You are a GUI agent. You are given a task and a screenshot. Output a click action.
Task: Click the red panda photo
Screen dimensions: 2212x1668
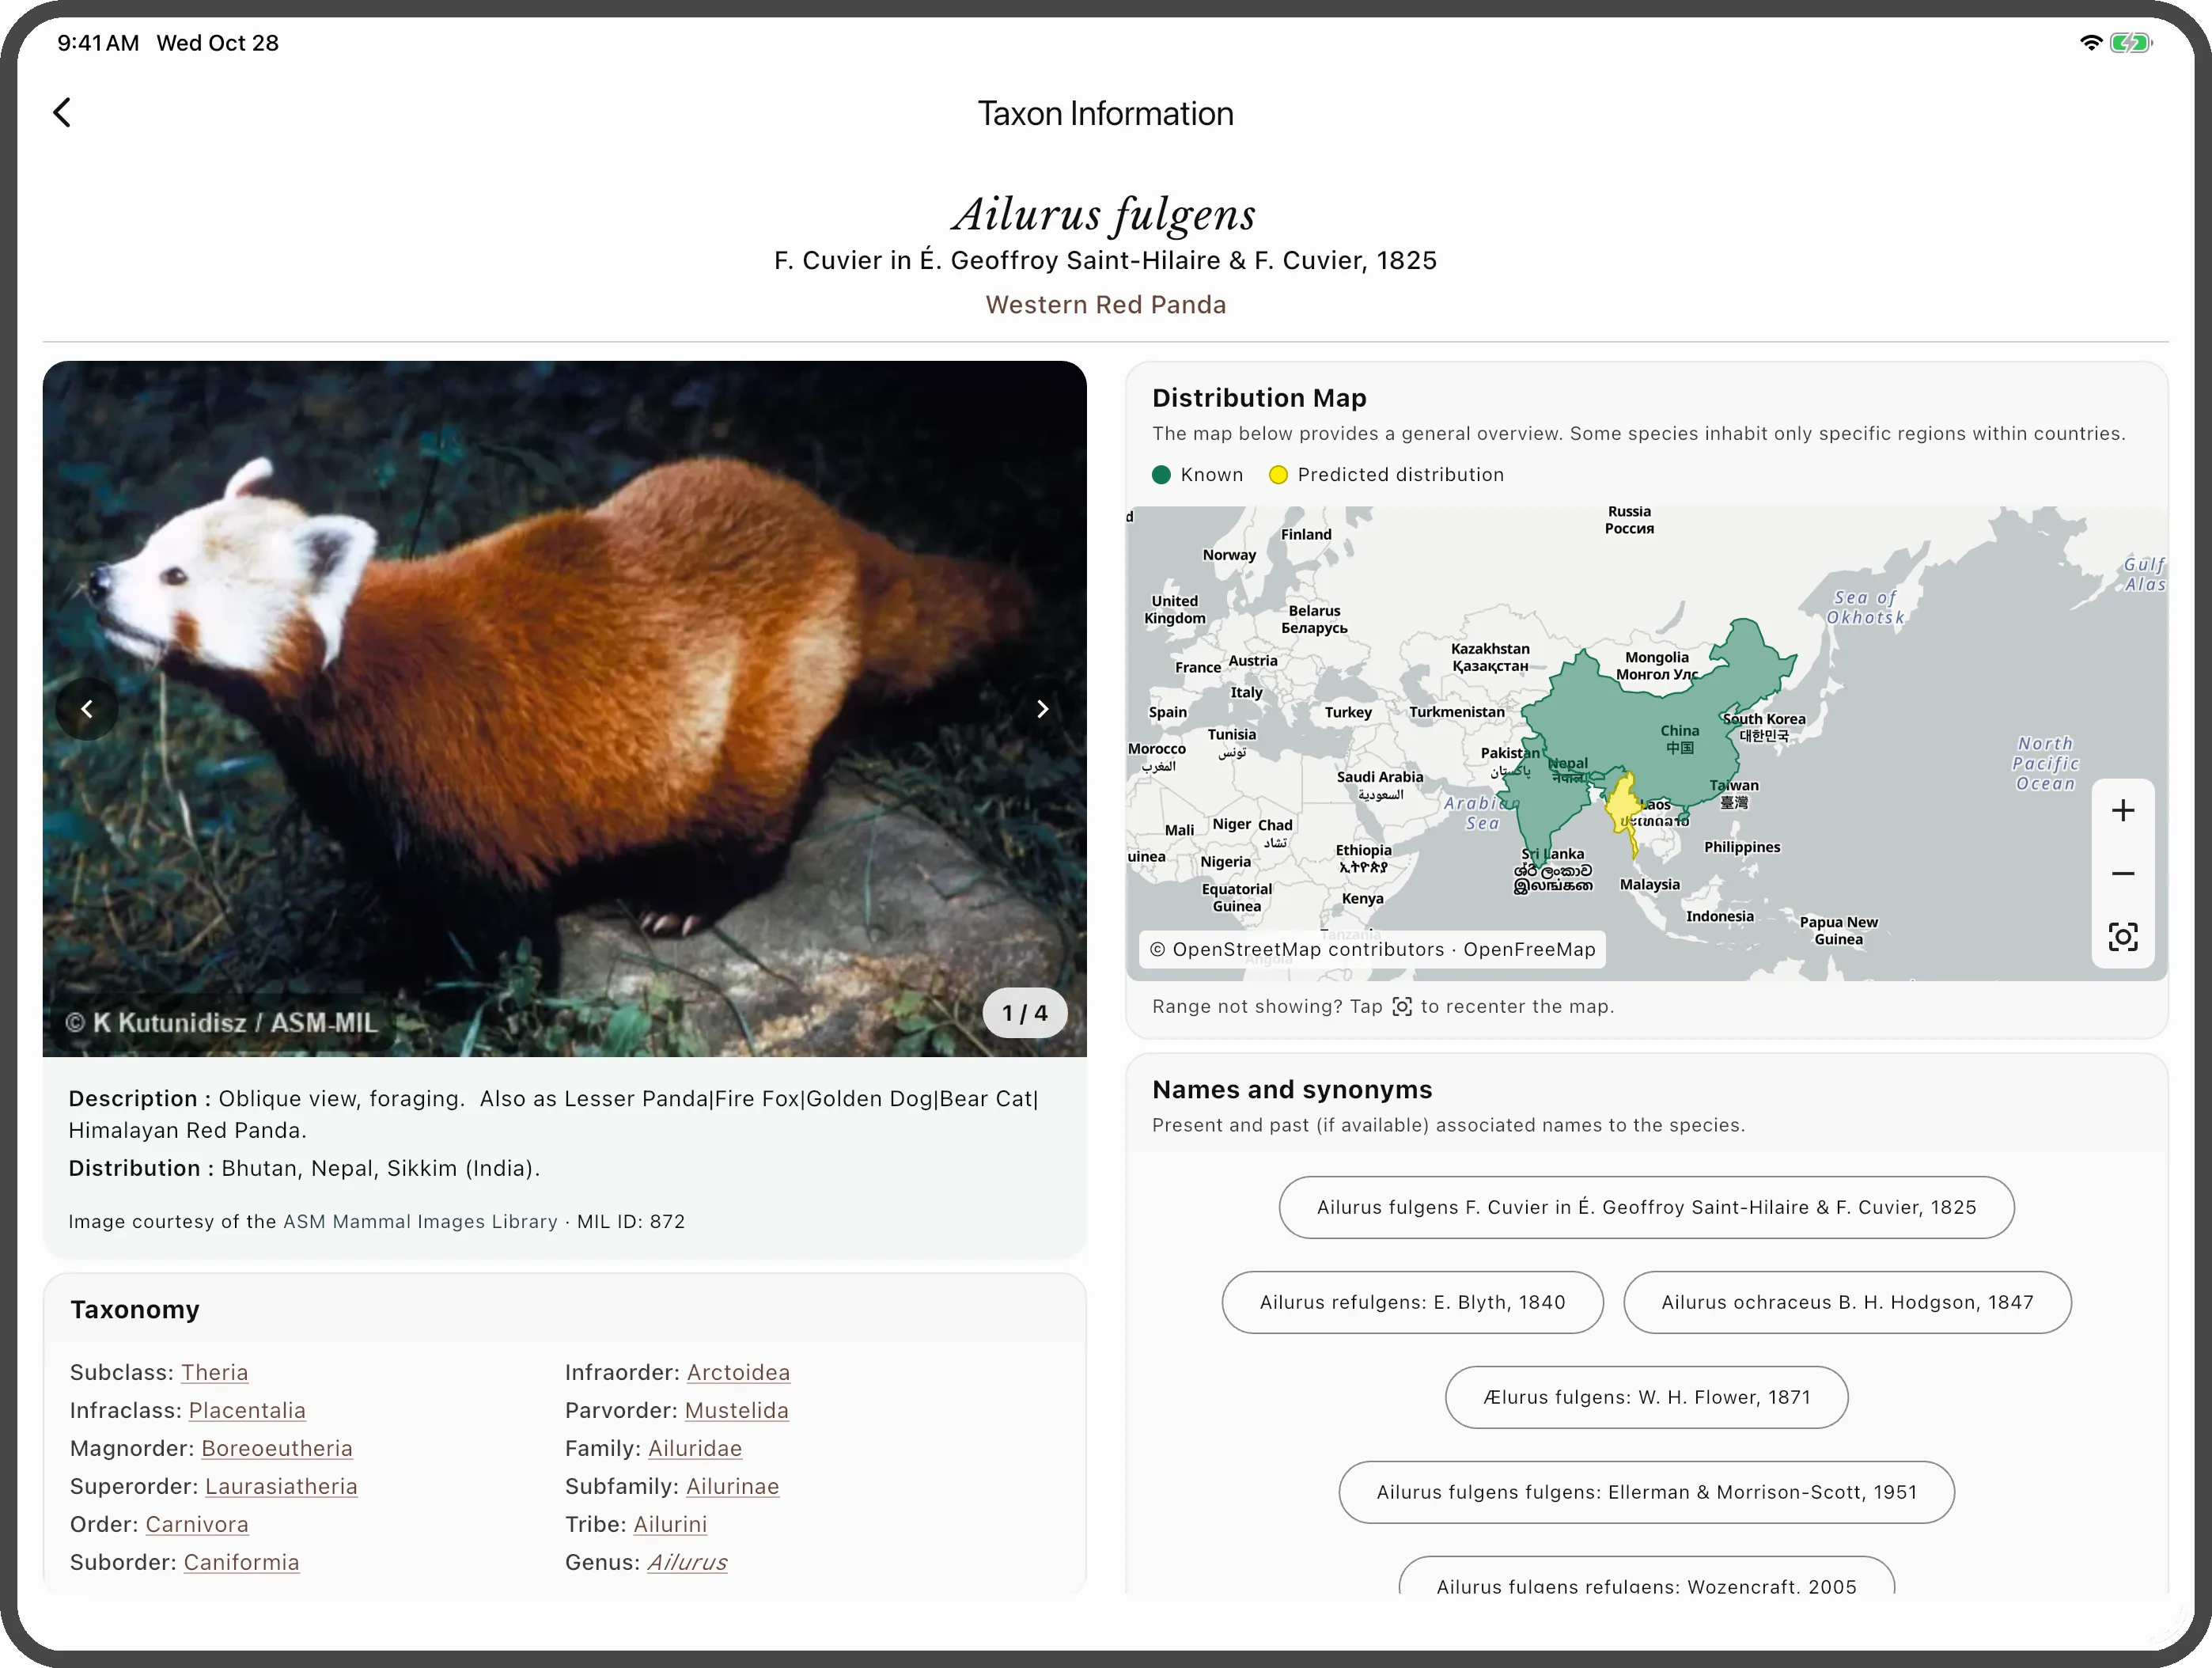pos(564,708)
